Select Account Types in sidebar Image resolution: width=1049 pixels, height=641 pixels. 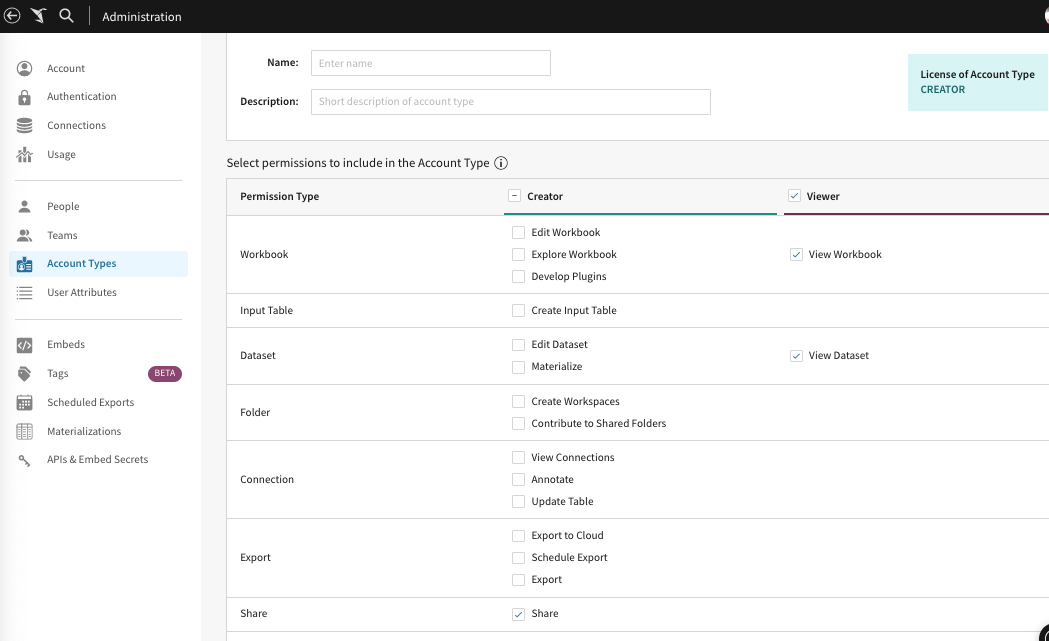(x=98, y=264)
